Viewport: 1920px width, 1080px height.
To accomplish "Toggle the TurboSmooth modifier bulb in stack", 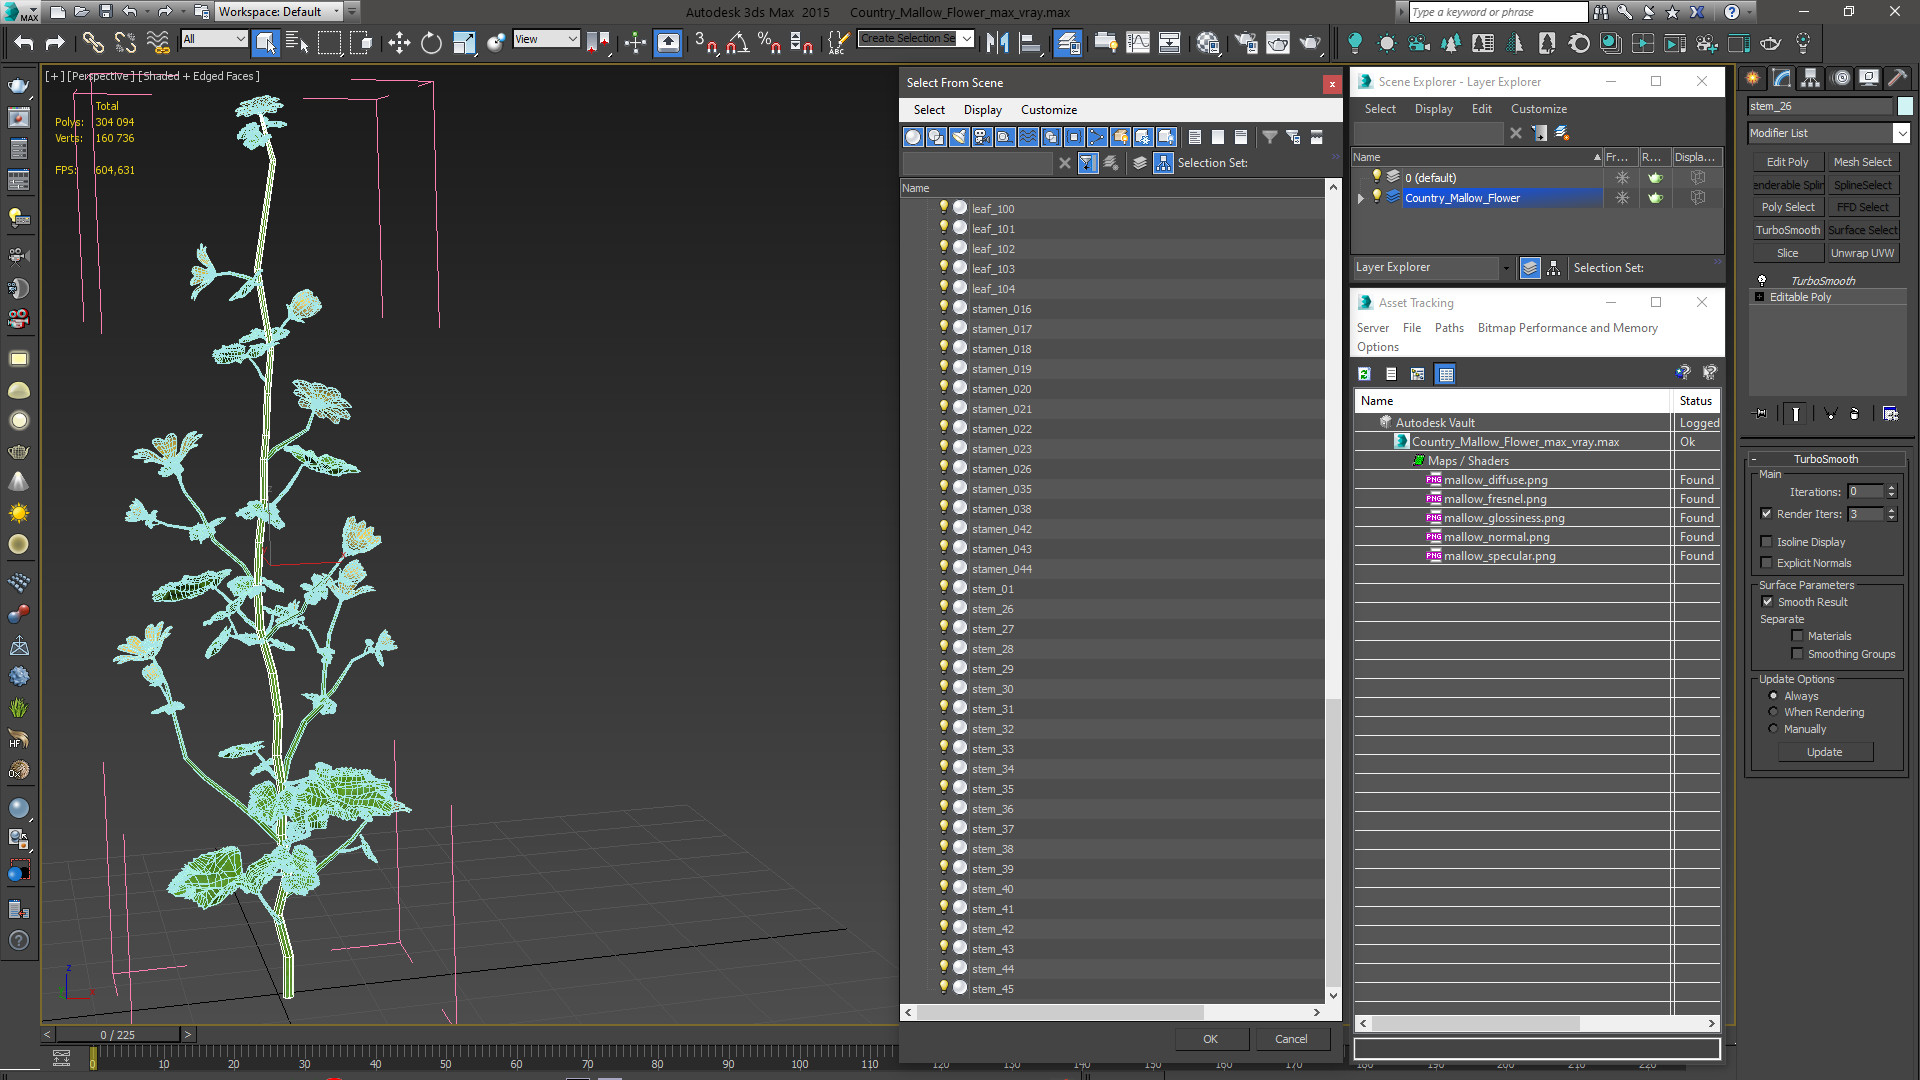I will click(1762, 280).
